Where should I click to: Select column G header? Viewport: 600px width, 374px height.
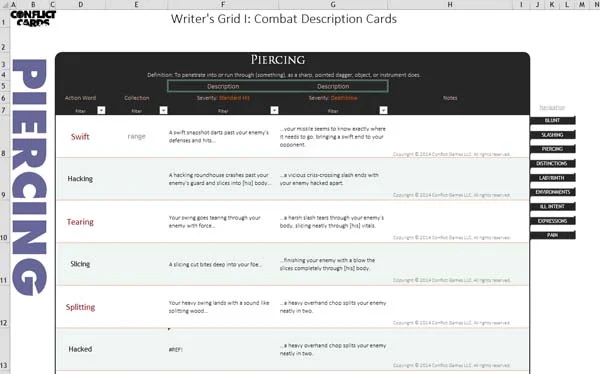click(x=333, y=5)
